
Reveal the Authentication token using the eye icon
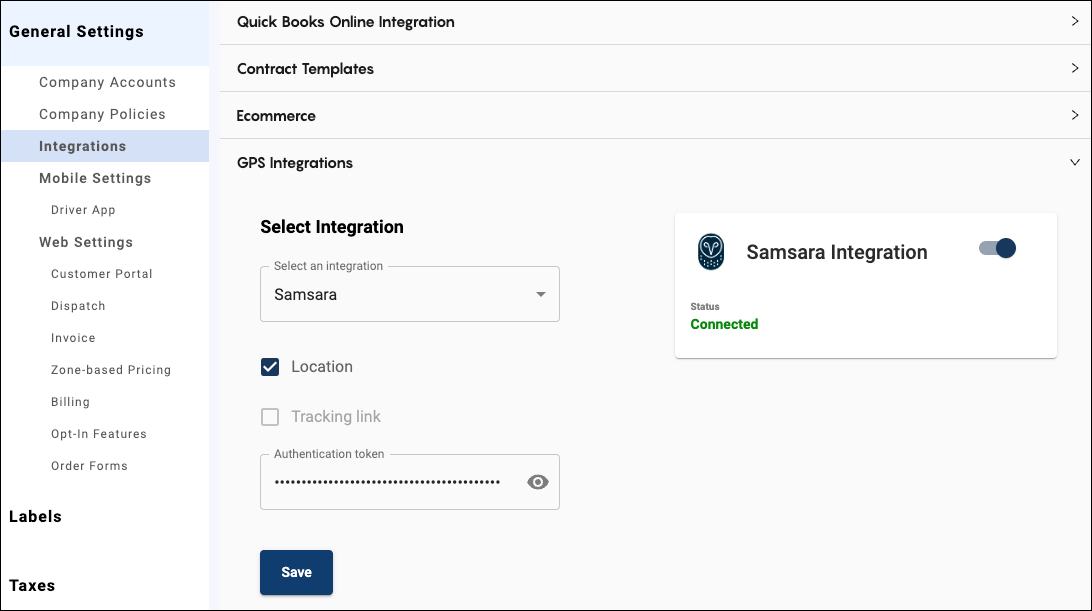pyautogui.click(x=537, y=481)
